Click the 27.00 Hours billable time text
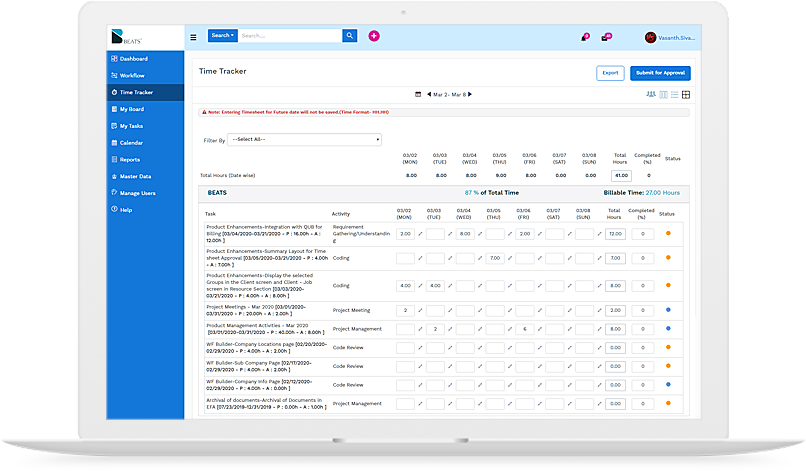 pos(663,193)
